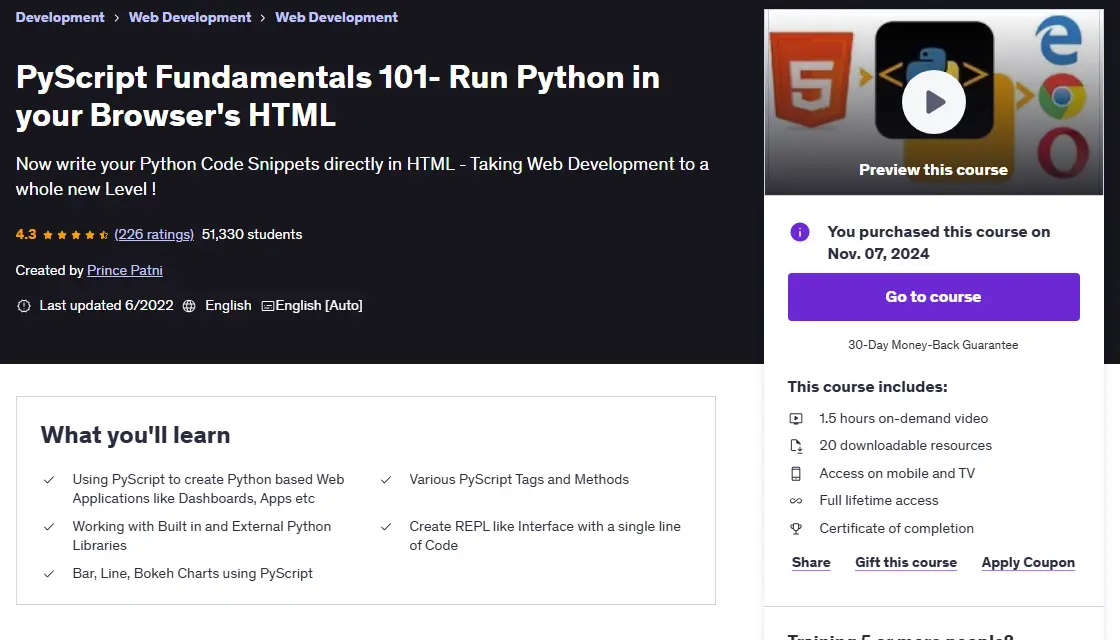Click the mobile device access icon
The height and width of the screenshot is (640, 1120).
pos(796,474)
